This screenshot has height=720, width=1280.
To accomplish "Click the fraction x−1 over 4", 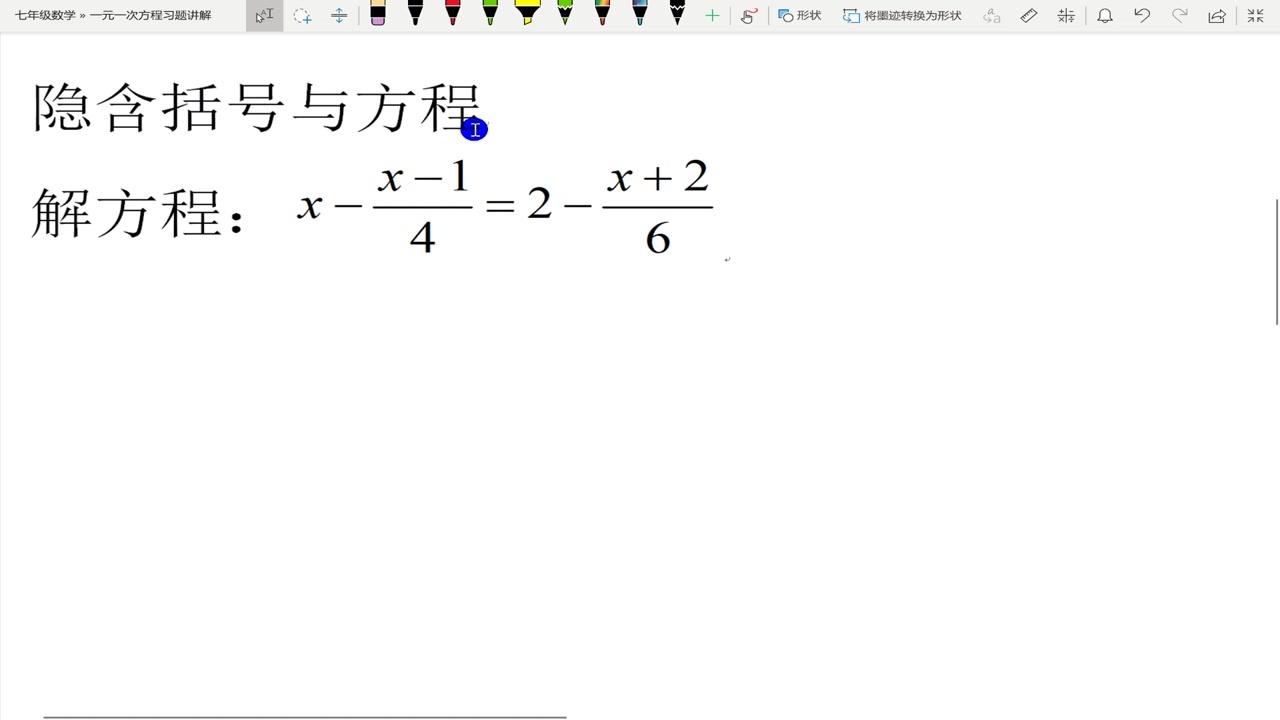I will (x=422, y=208).
